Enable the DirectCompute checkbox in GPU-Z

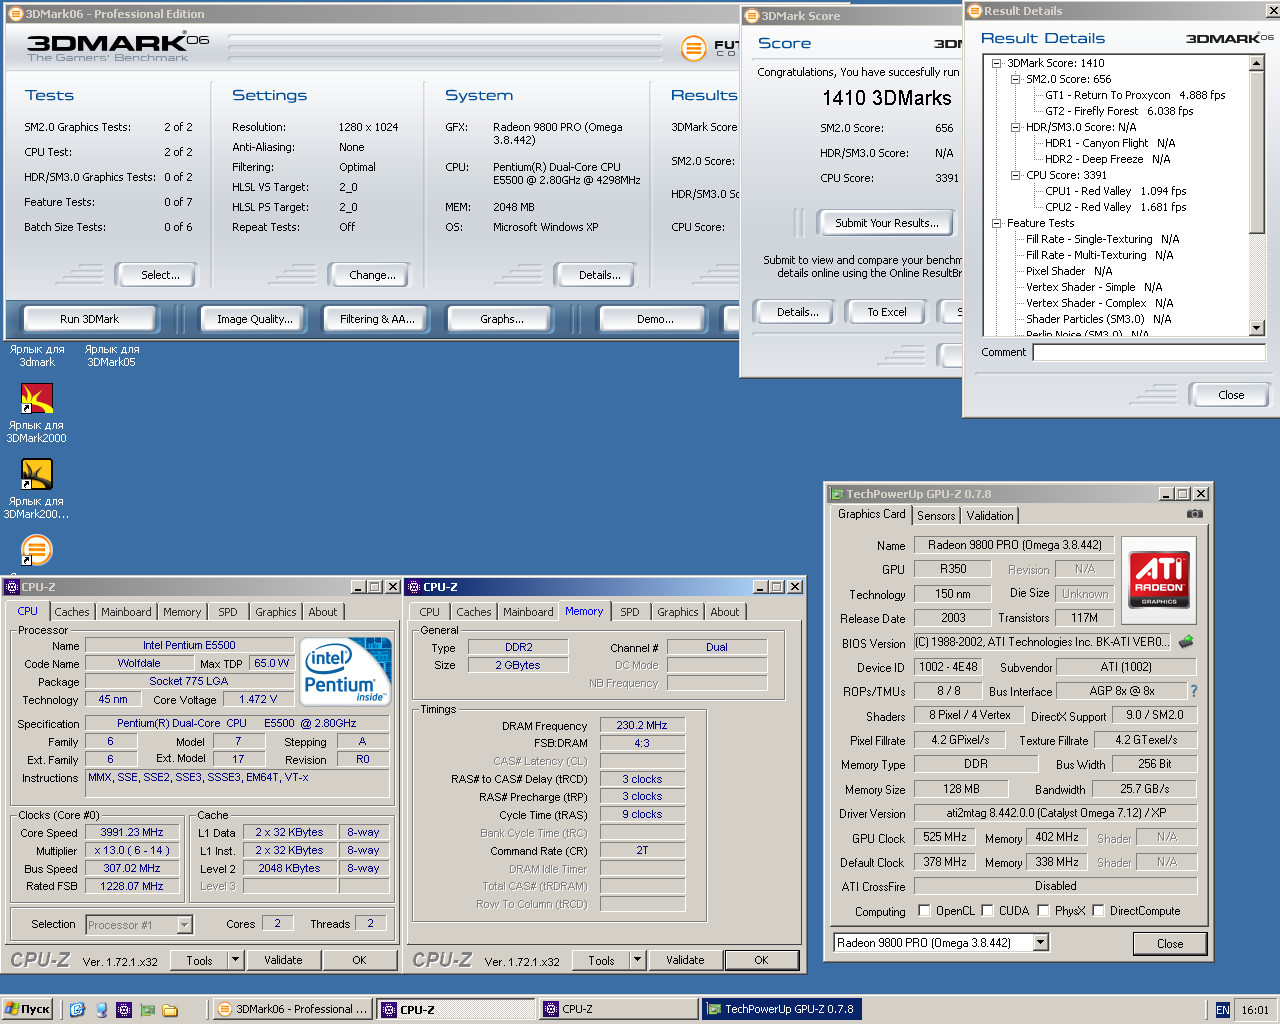click(x=1098, y=911)
